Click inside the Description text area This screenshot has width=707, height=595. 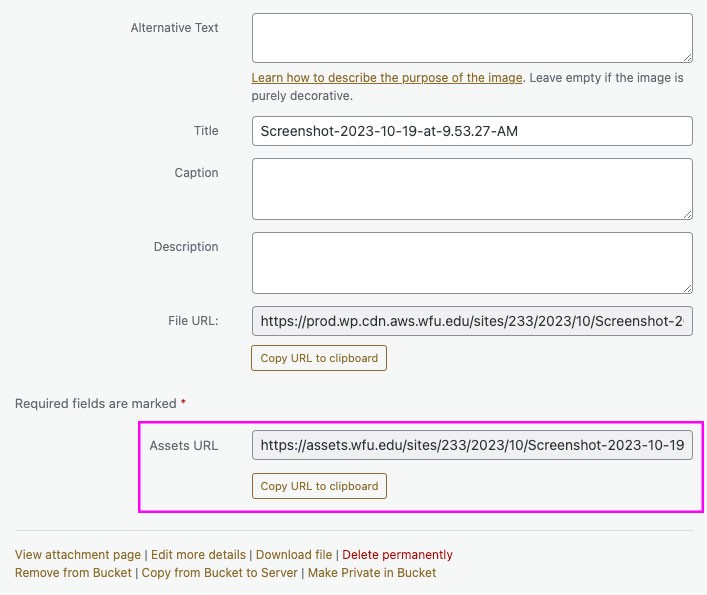click(472, 263)
